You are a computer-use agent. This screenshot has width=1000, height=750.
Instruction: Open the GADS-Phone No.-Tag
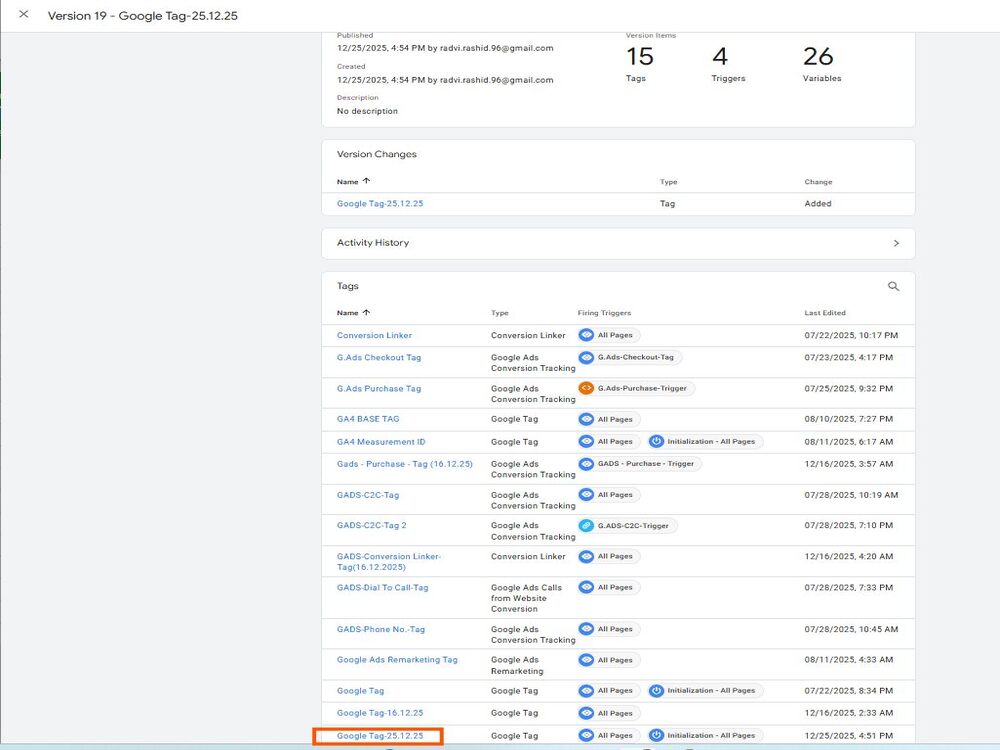381,629
